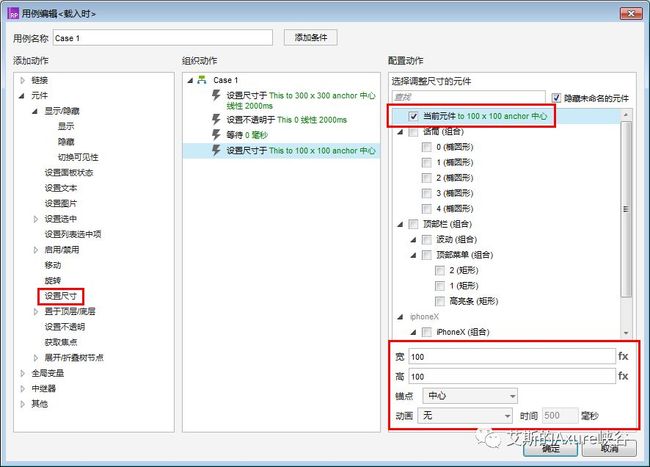Select 设置文本 action
Image resolution: width=650 pixels, height=467 pixels.
61,188
